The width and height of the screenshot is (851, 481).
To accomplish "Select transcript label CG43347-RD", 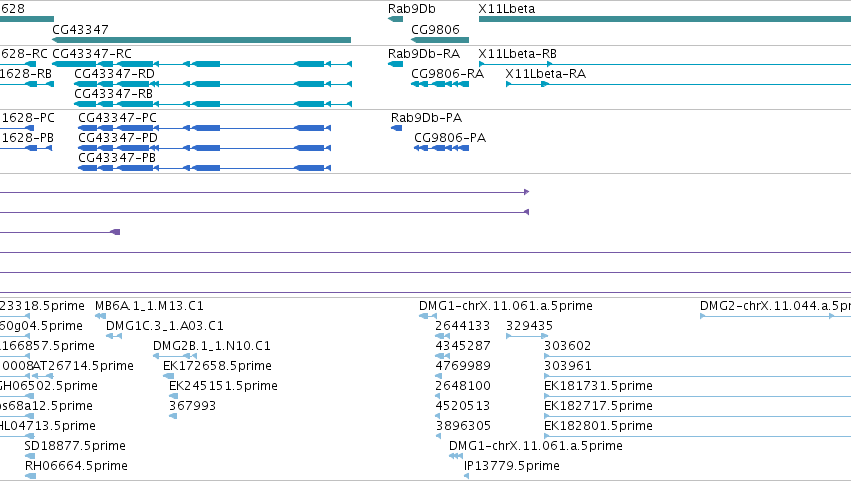I will (115, 73).
